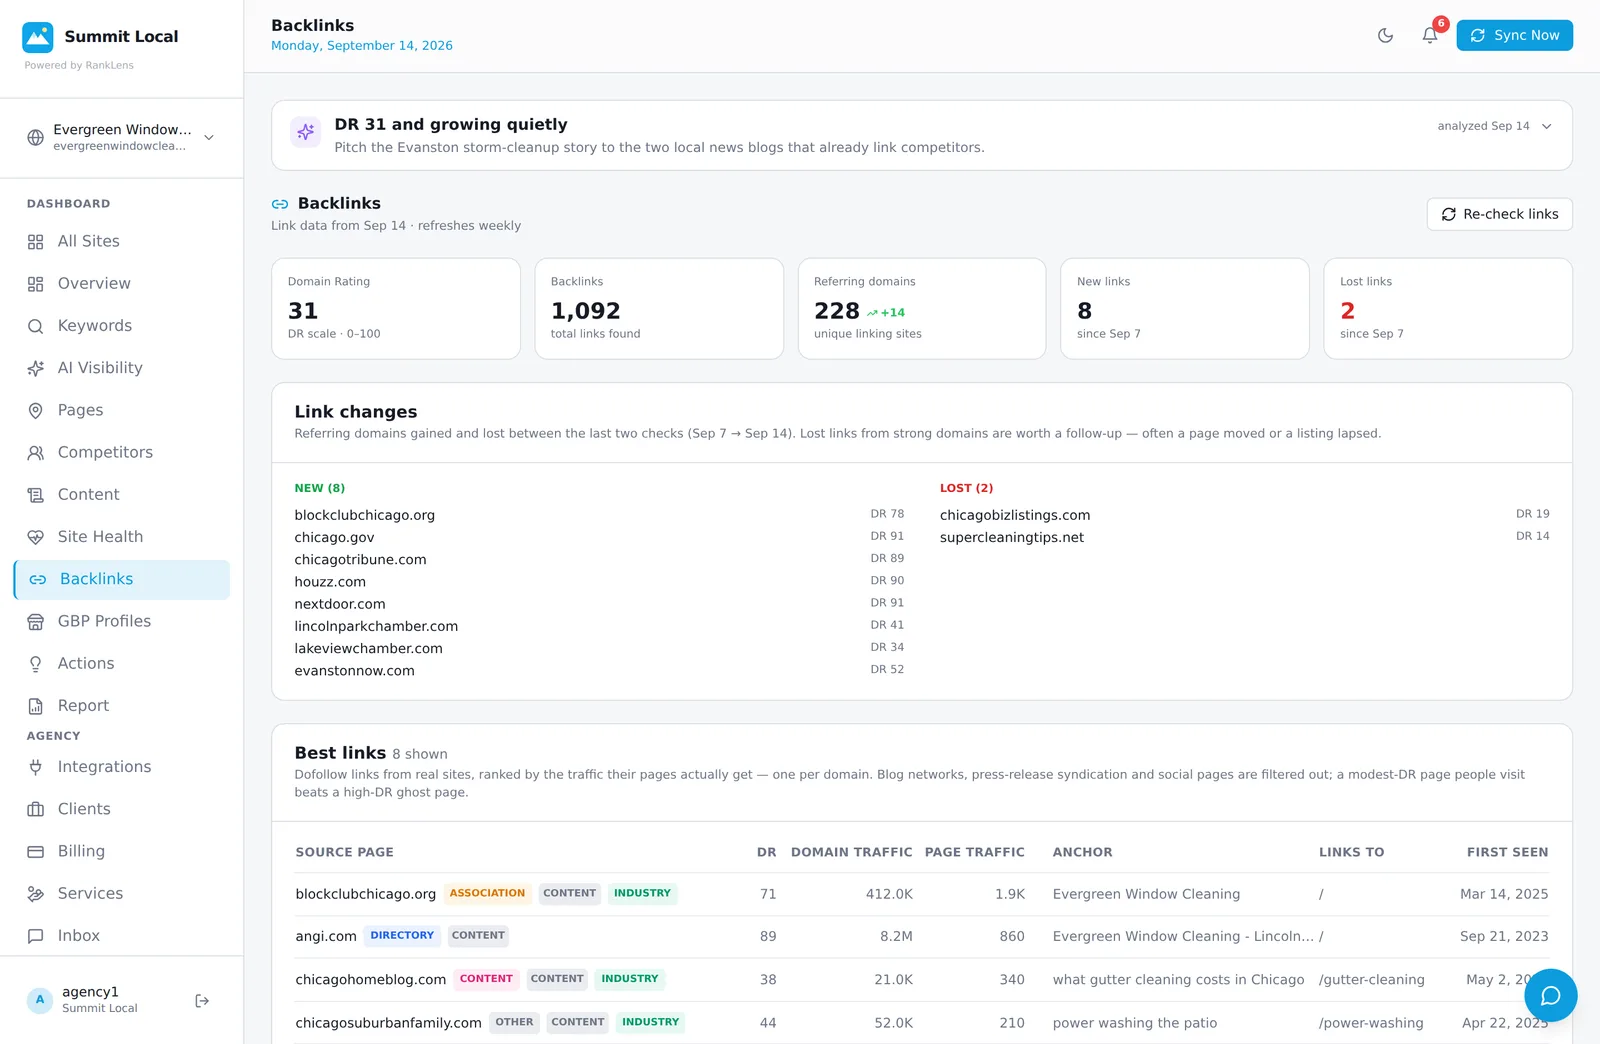This screenshot has width=1600, height=1044.
Task: Open the Keywords menu item
Action: tap(122, 326)
